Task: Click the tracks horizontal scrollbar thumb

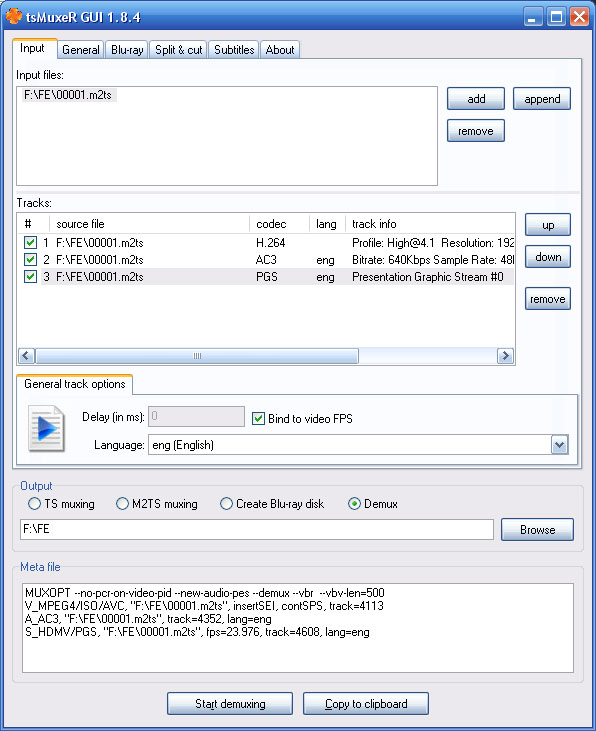Action: tap(197, 356)
